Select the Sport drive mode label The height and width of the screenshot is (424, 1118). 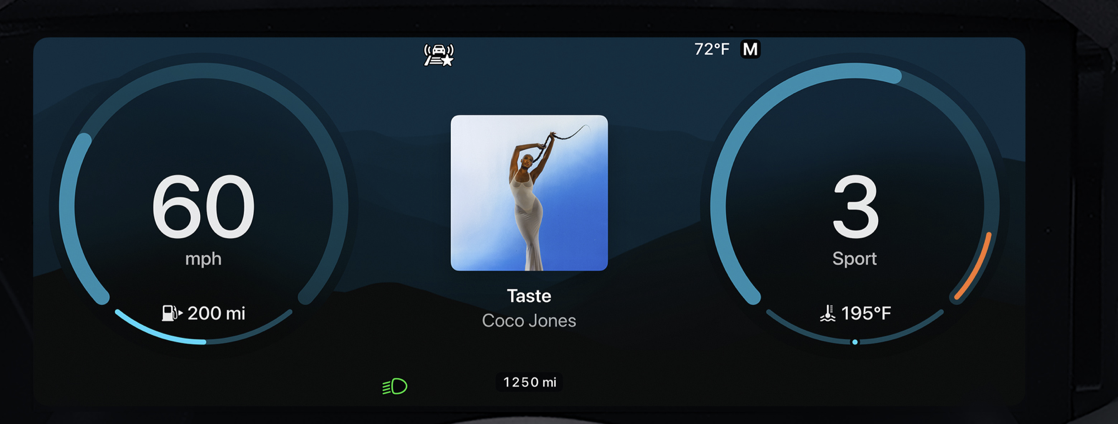click(x=855, y=259)
